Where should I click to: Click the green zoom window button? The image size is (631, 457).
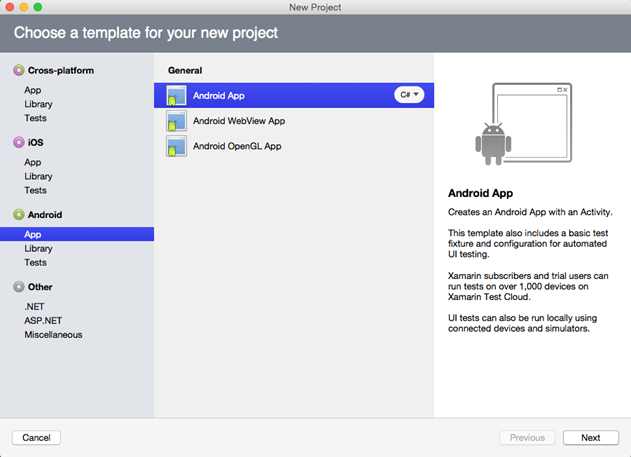click(x=39, y=7)
